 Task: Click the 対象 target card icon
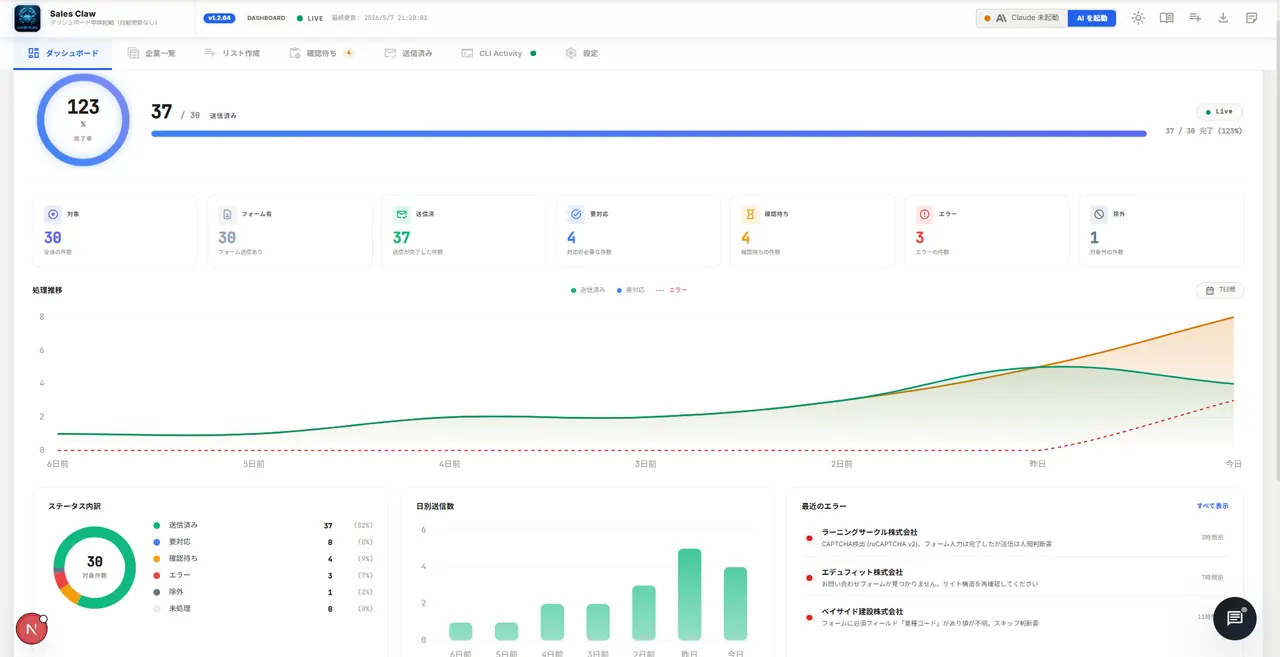point(53,214)
